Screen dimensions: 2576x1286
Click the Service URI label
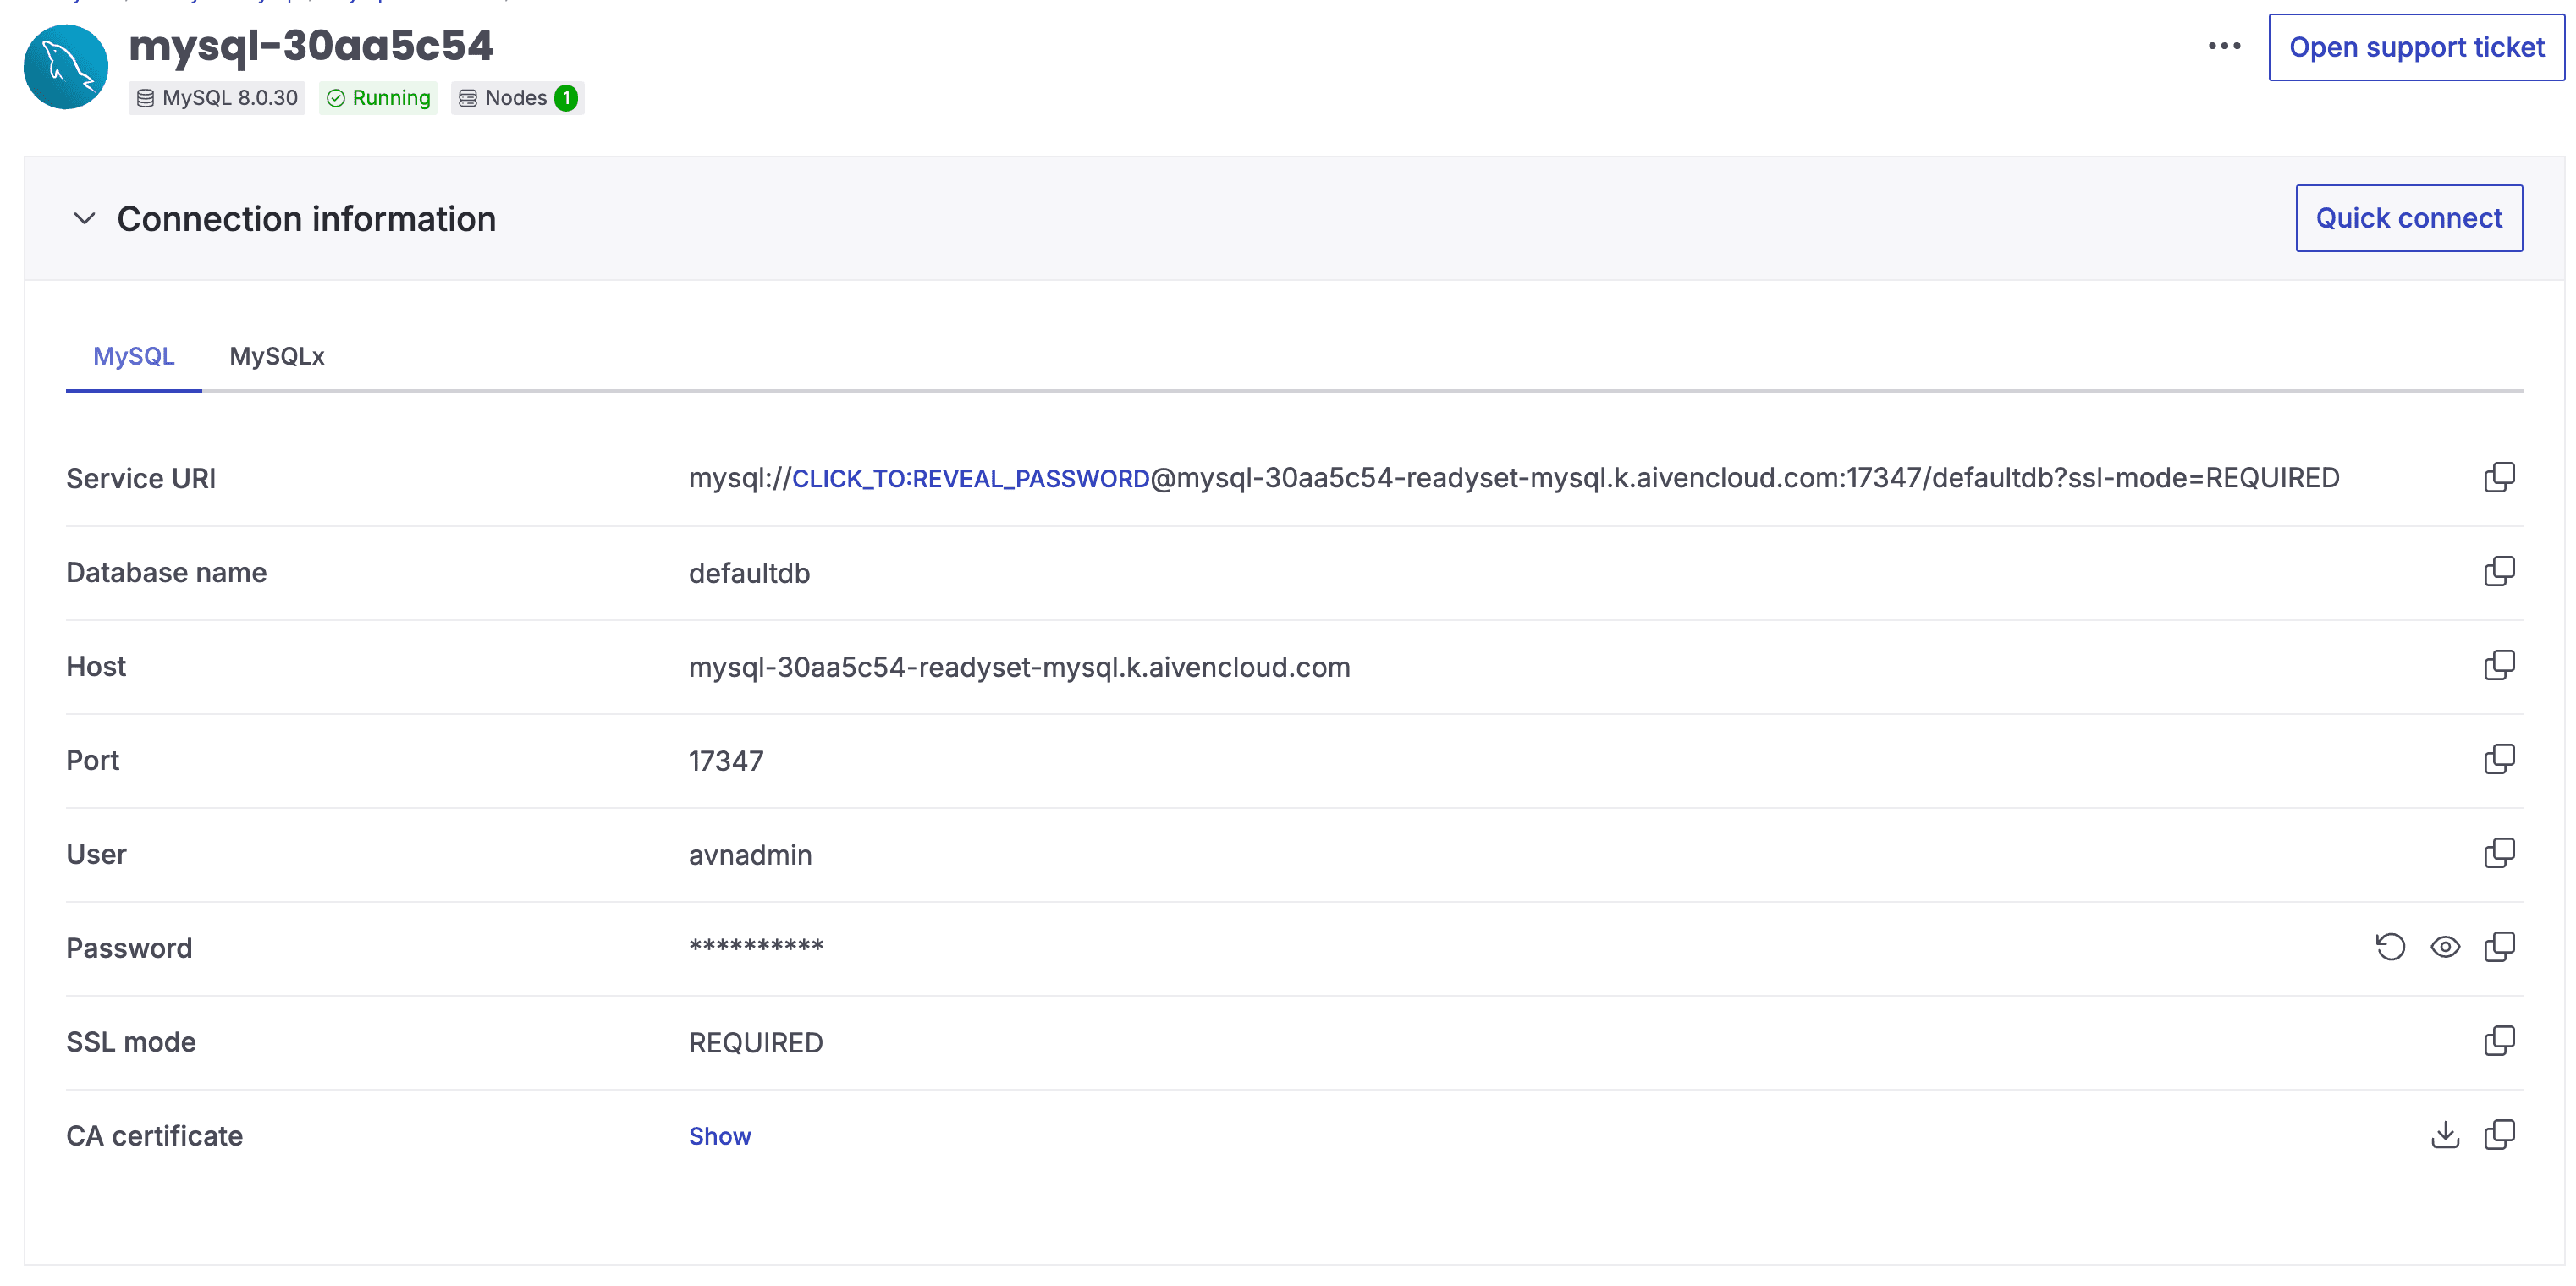141,479
